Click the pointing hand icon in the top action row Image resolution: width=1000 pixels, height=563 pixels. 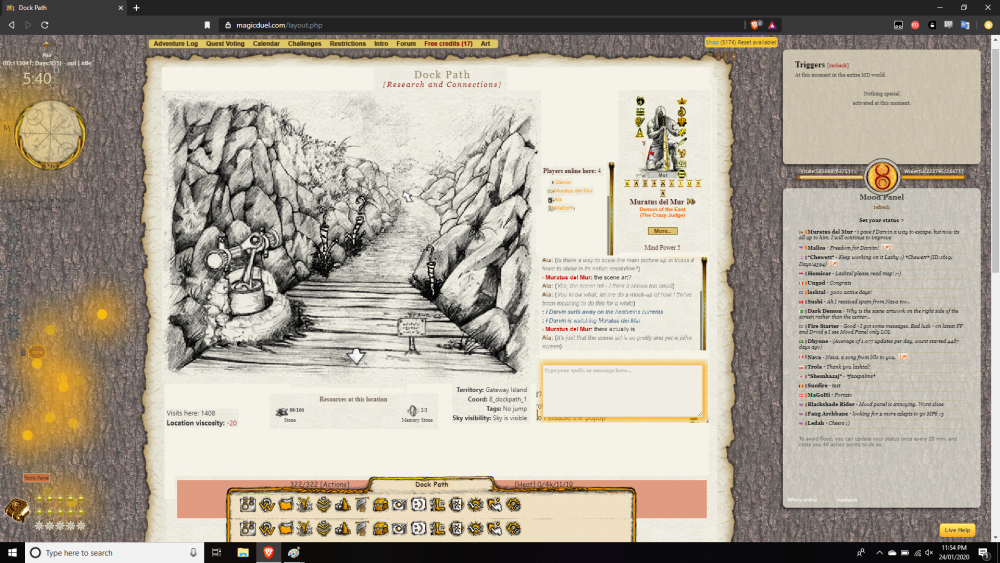coord(494,504)
